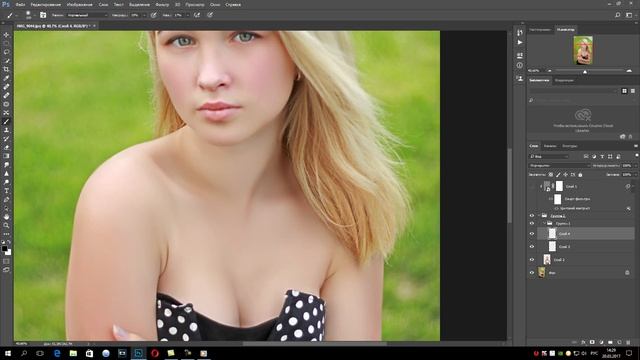Image resolution: width=640 pixels, height=360 pixels.
Task: Toggle visibility of Группа 1
Action: click(532, 223)
